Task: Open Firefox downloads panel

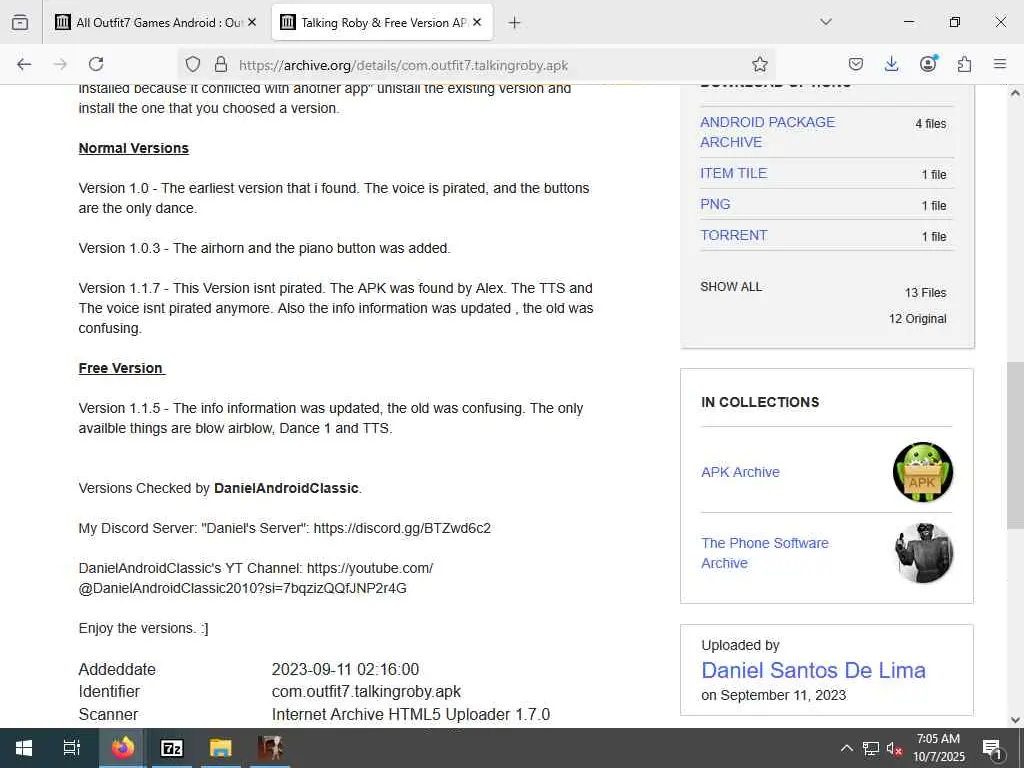Action: 891,64
